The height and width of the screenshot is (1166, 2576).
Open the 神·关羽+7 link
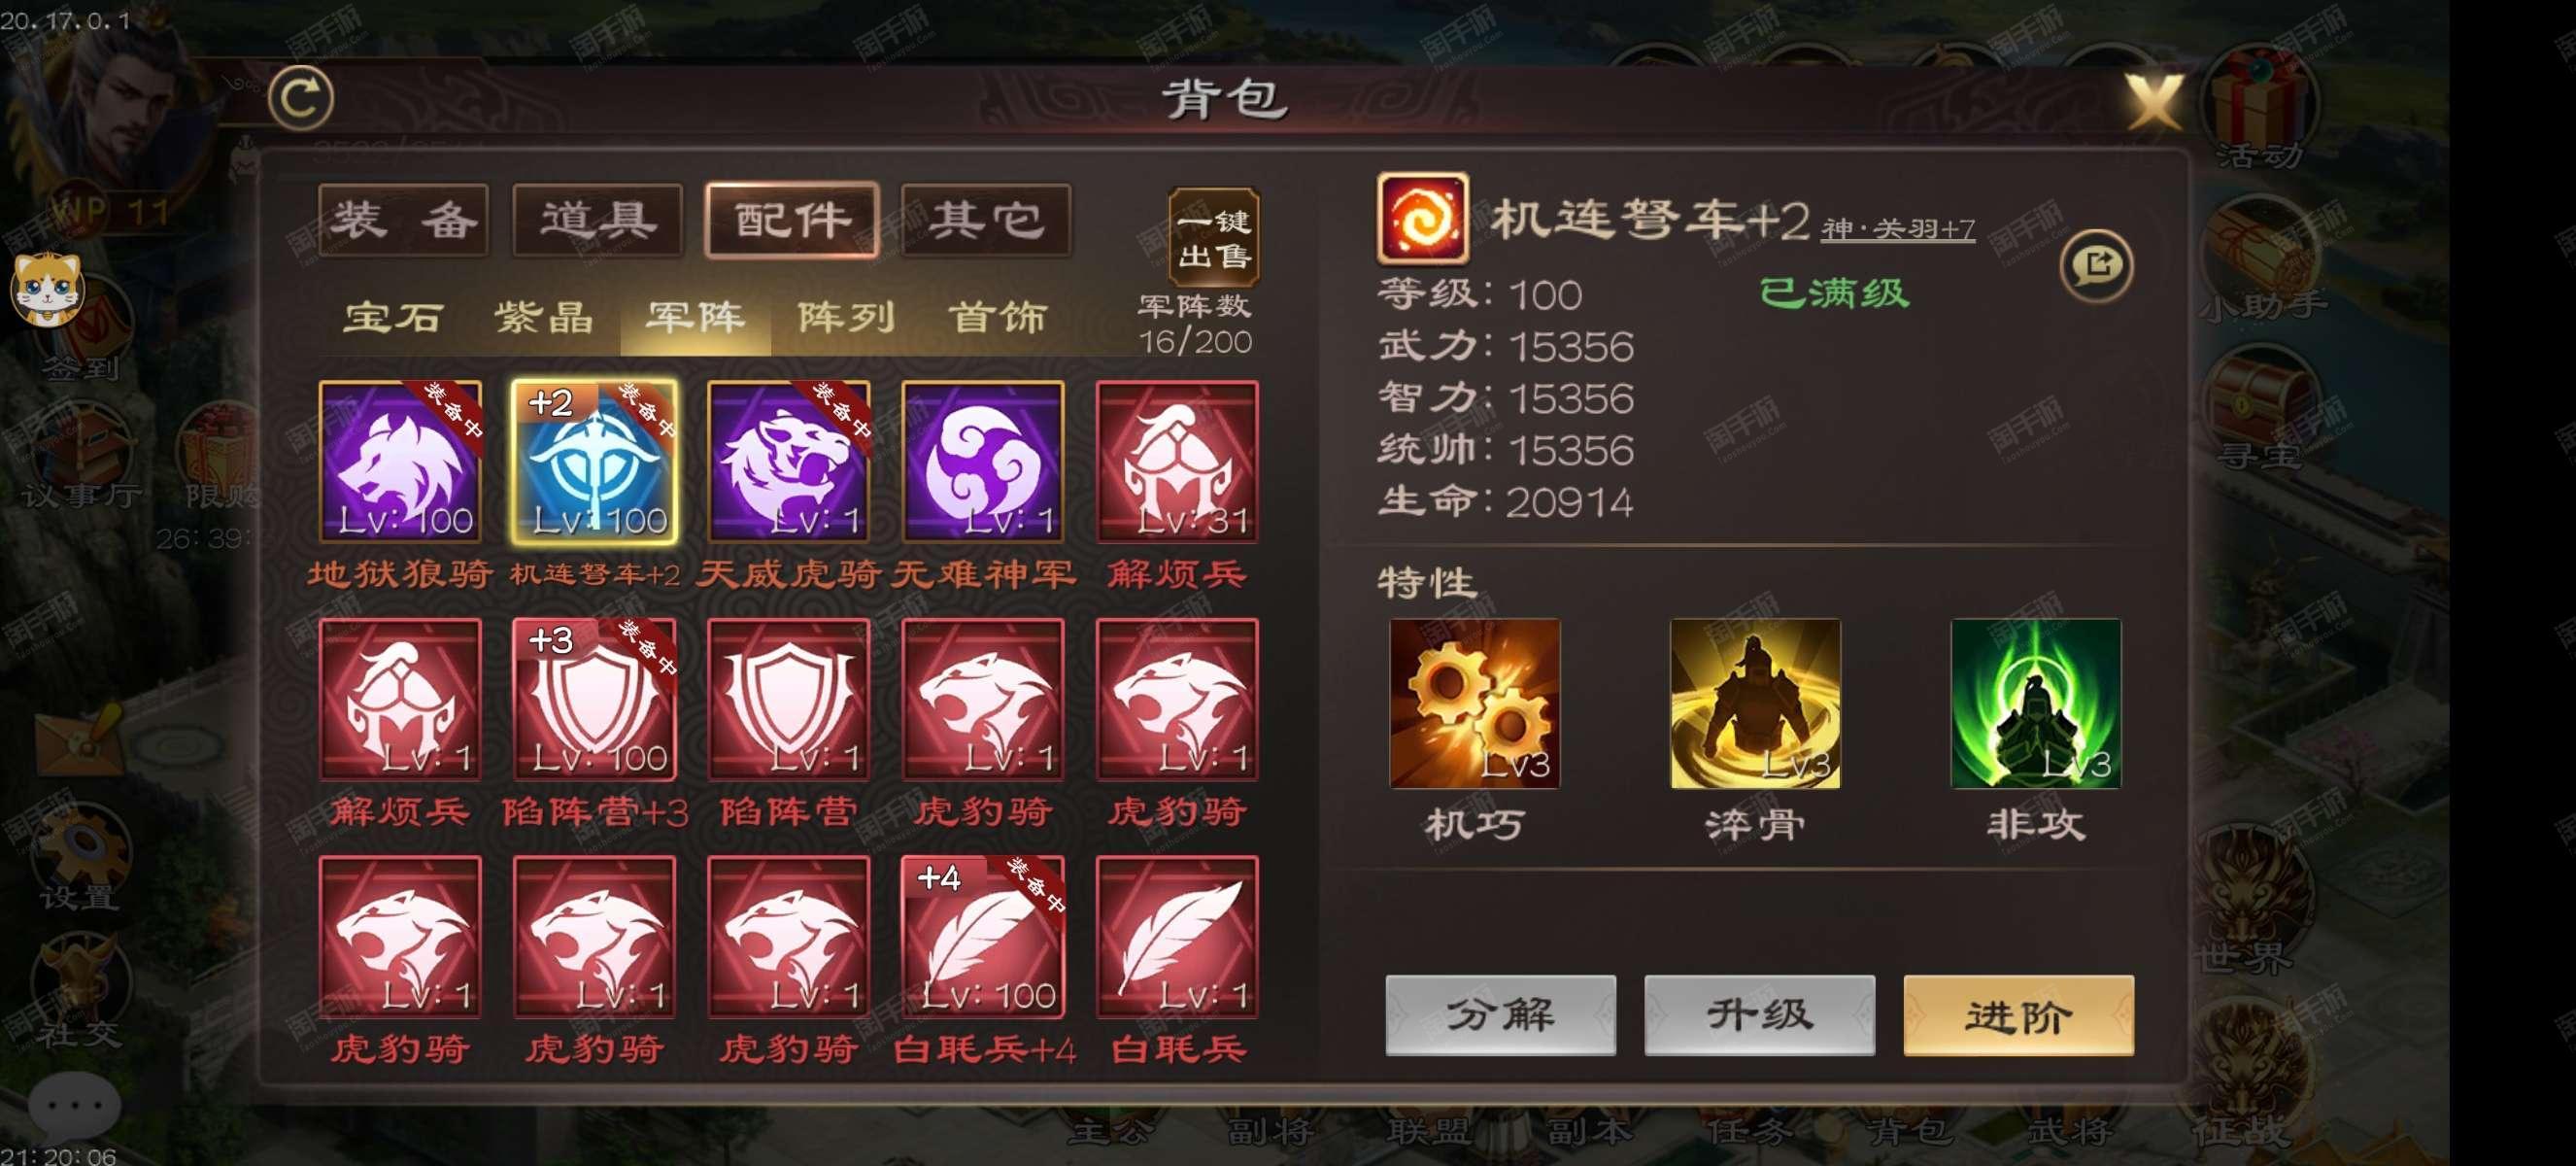click(x=1897, y=229)
